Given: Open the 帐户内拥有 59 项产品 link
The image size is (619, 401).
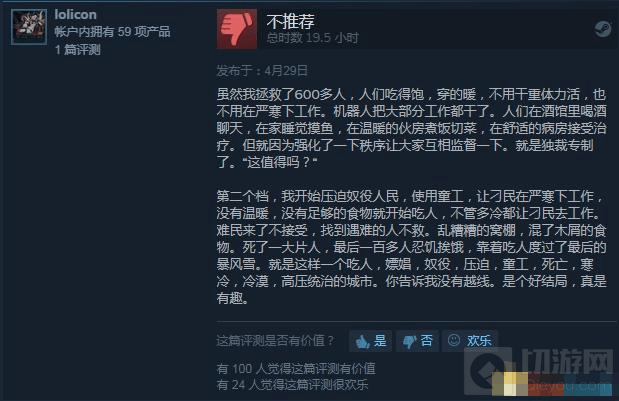Looking at the screenshot, I should [x=113, y=32].
